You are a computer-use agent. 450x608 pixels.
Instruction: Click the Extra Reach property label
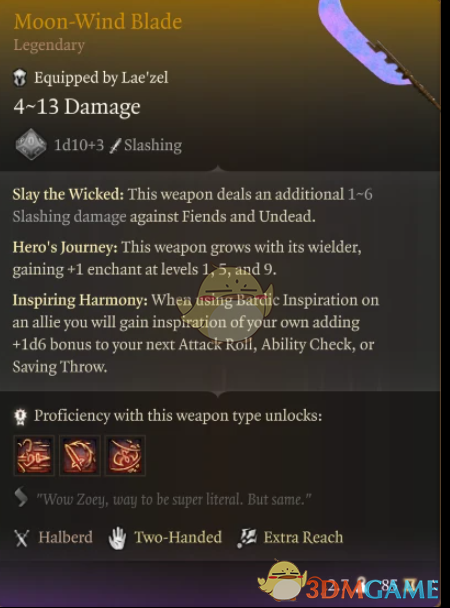[303, 537]
